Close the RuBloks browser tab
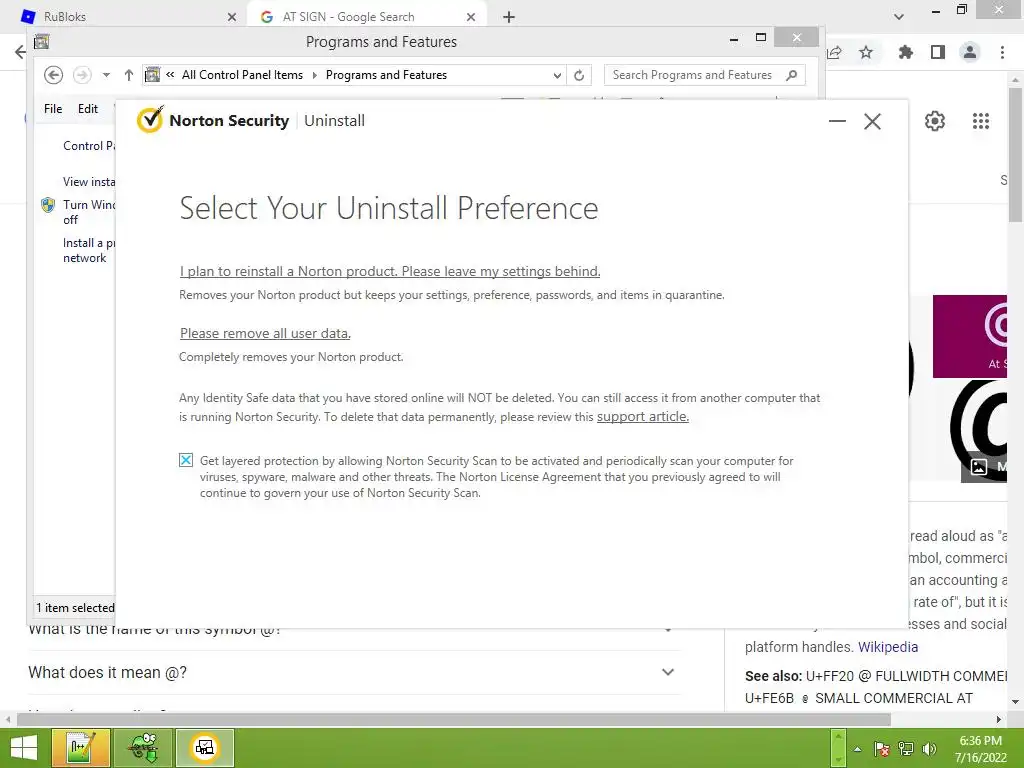 click(x=231, y=17)
